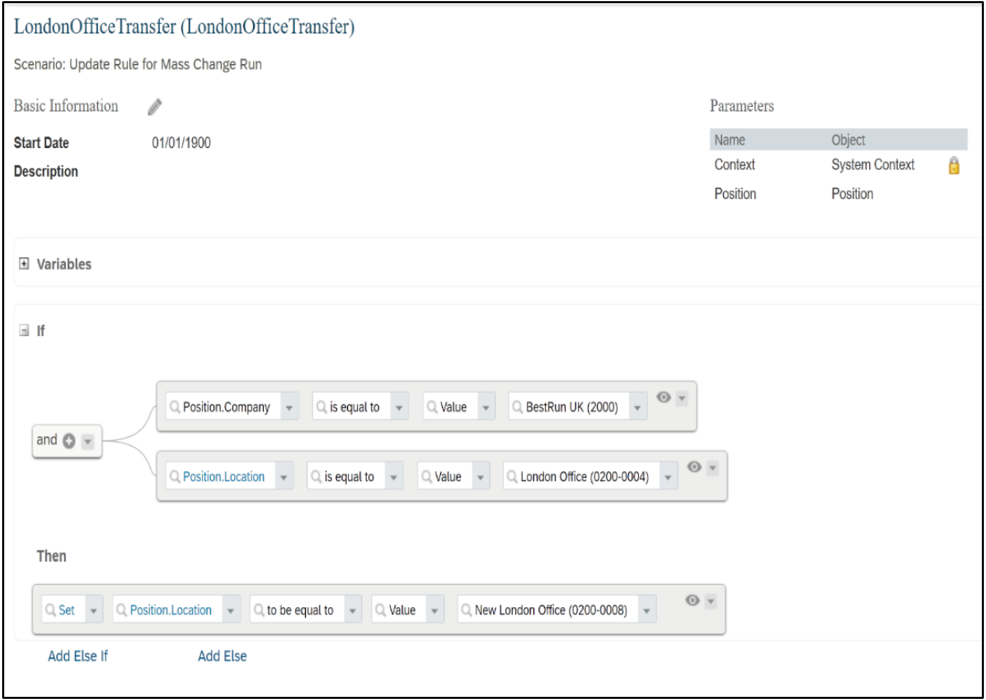The height and width of the screenshot is (700, 986).
Task: Open the 'is equal to' dropdown in the Location row
Action: 394,477
